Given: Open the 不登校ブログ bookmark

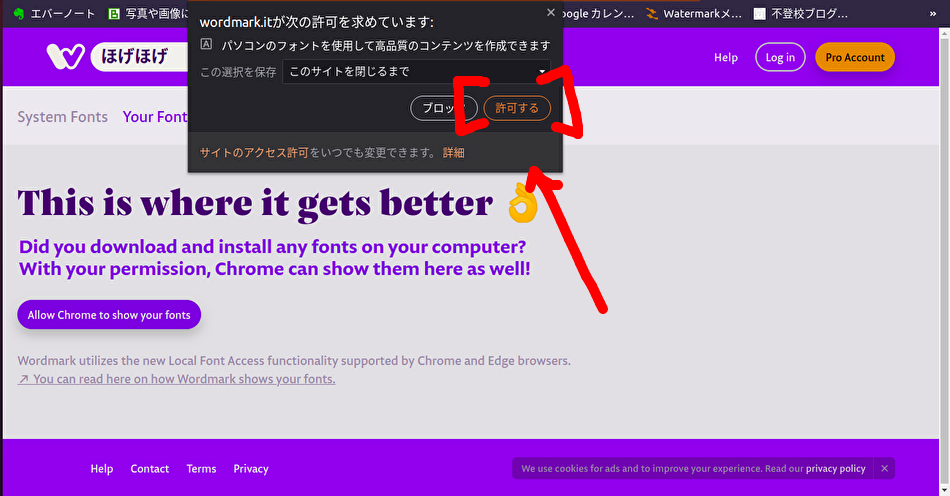Looking at the screenshot, I should [x=800, y=13].
